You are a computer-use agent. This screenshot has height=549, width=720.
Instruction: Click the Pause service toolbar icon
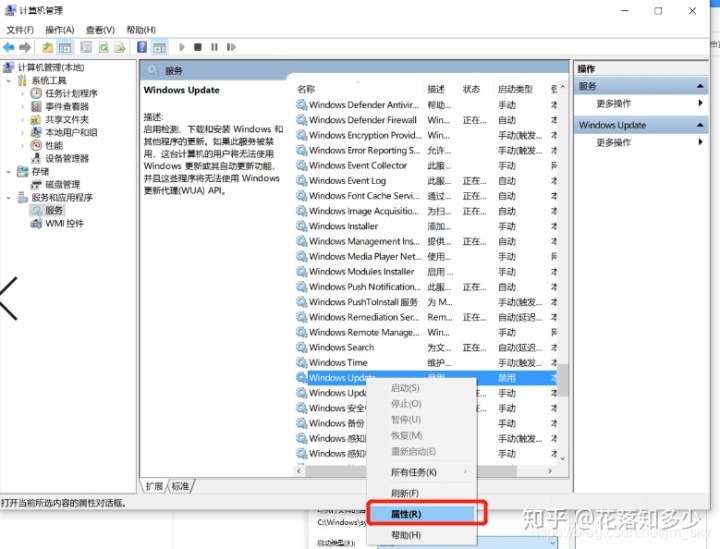tap(214, 47)
